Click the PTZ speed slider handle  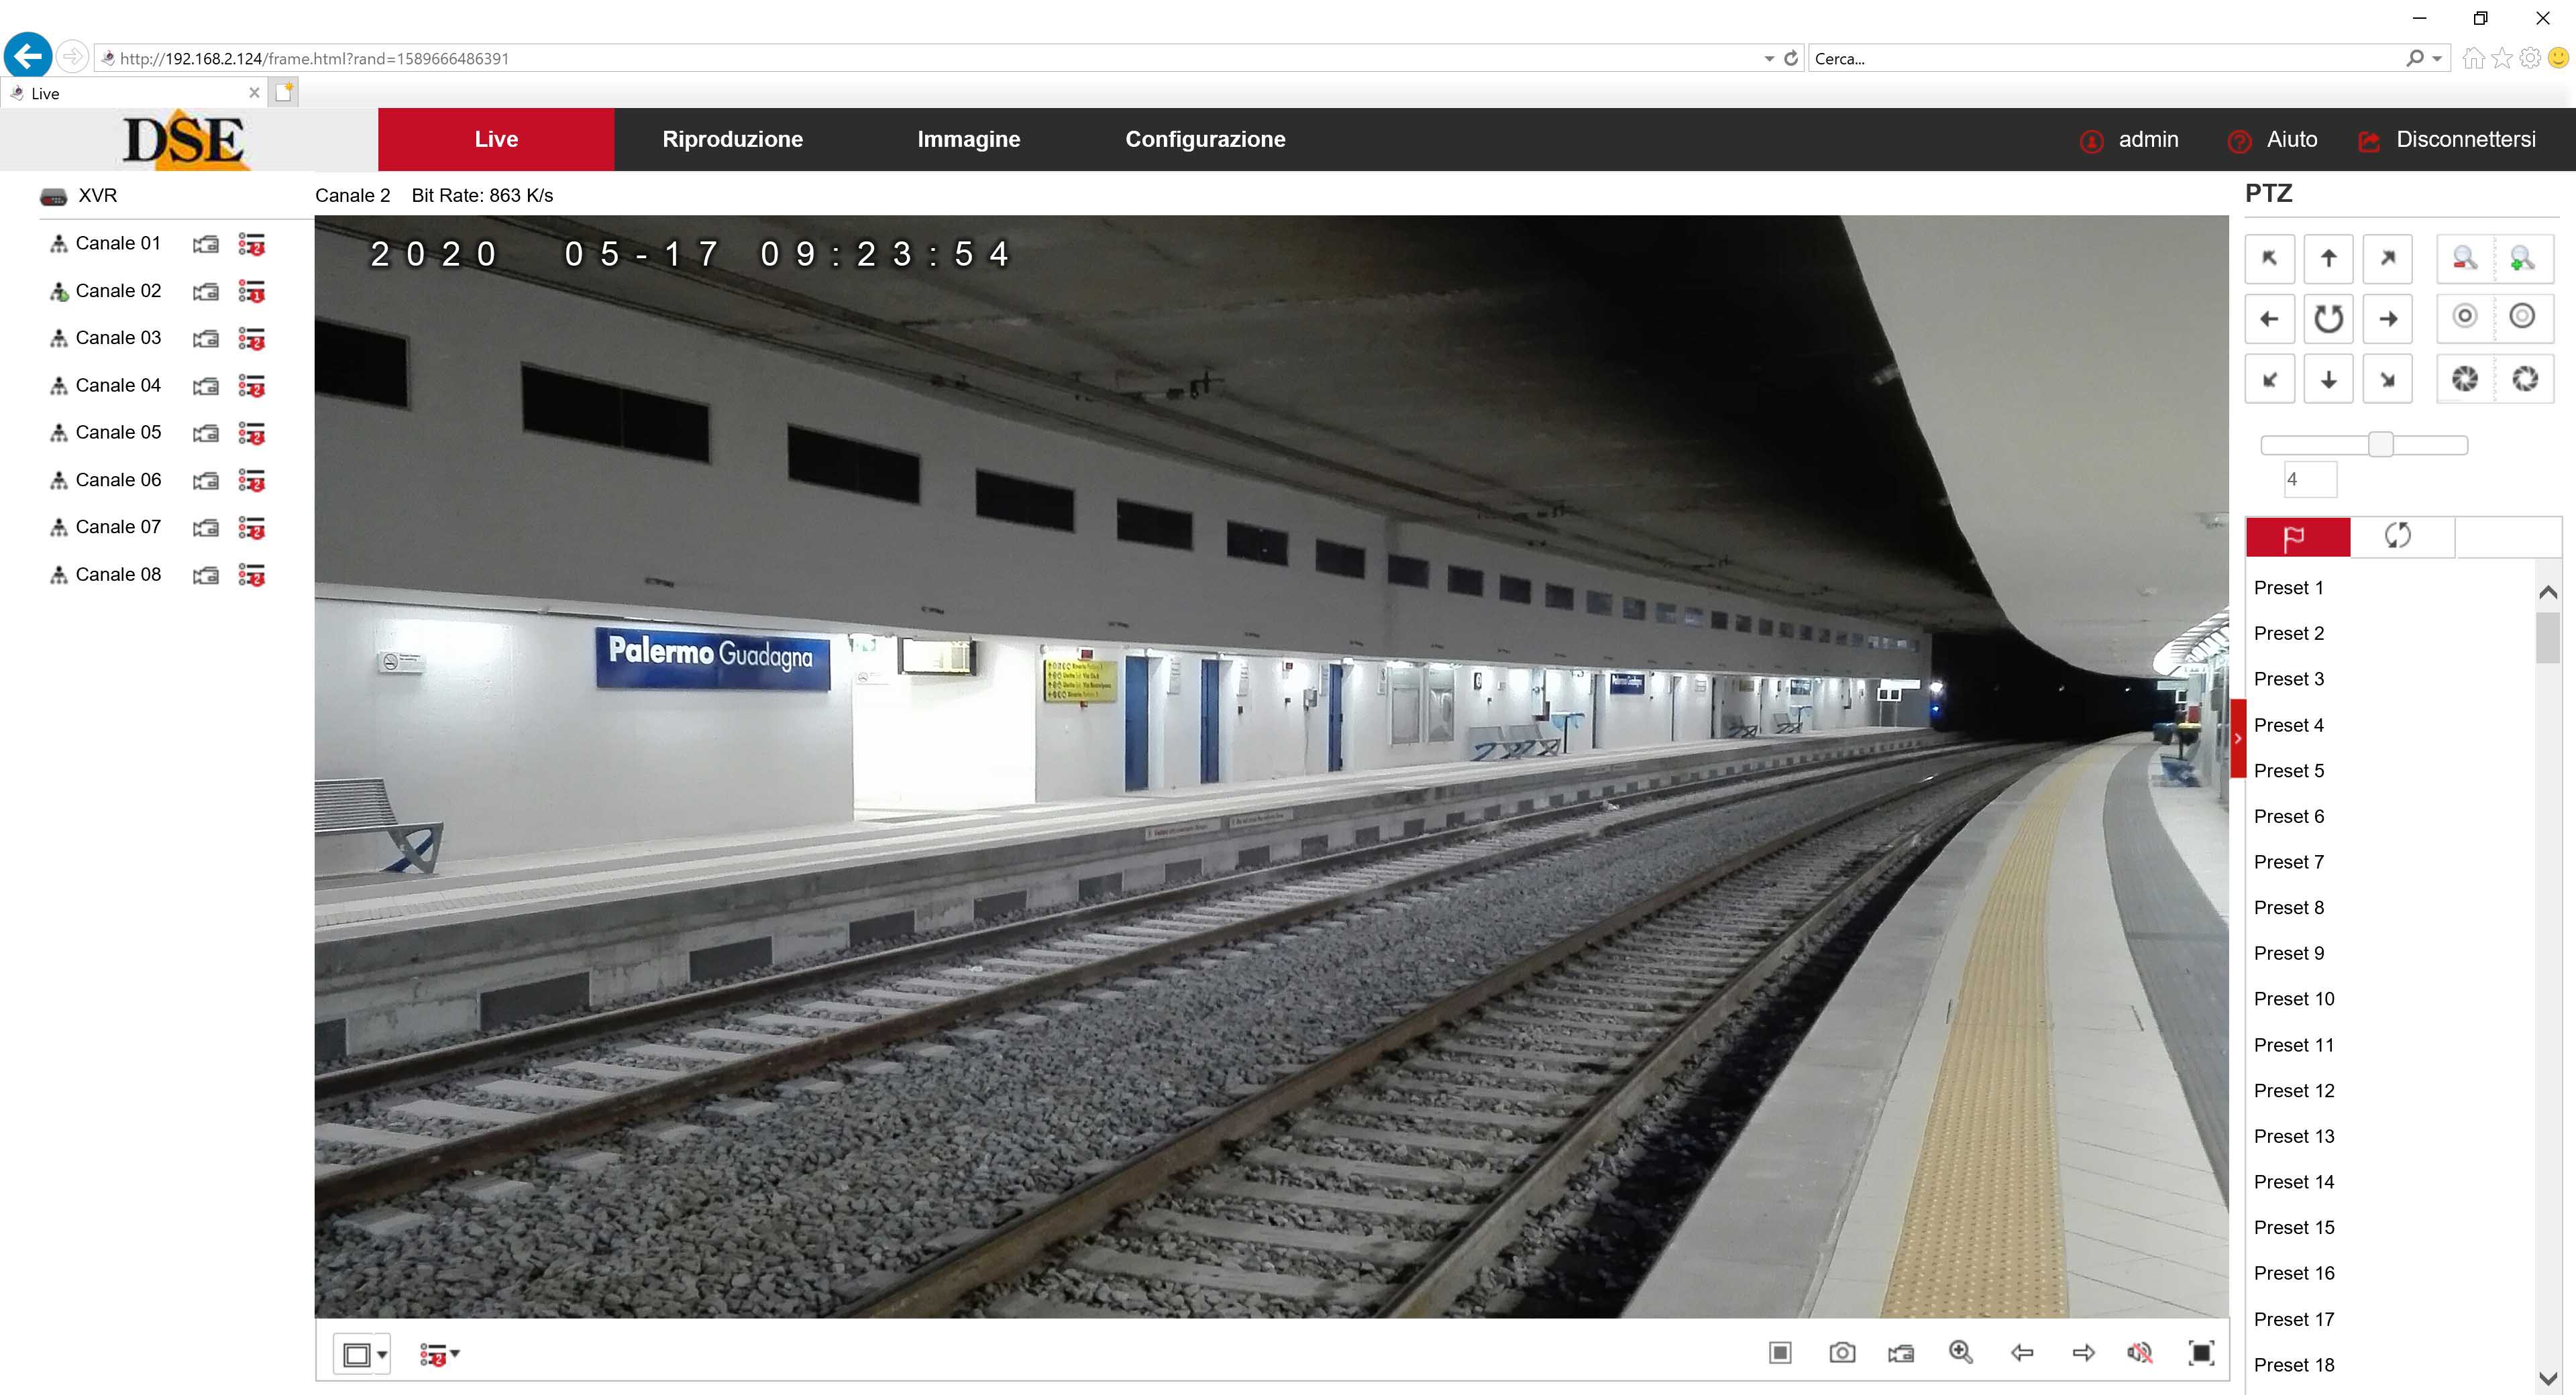[x=2380, y=445]
